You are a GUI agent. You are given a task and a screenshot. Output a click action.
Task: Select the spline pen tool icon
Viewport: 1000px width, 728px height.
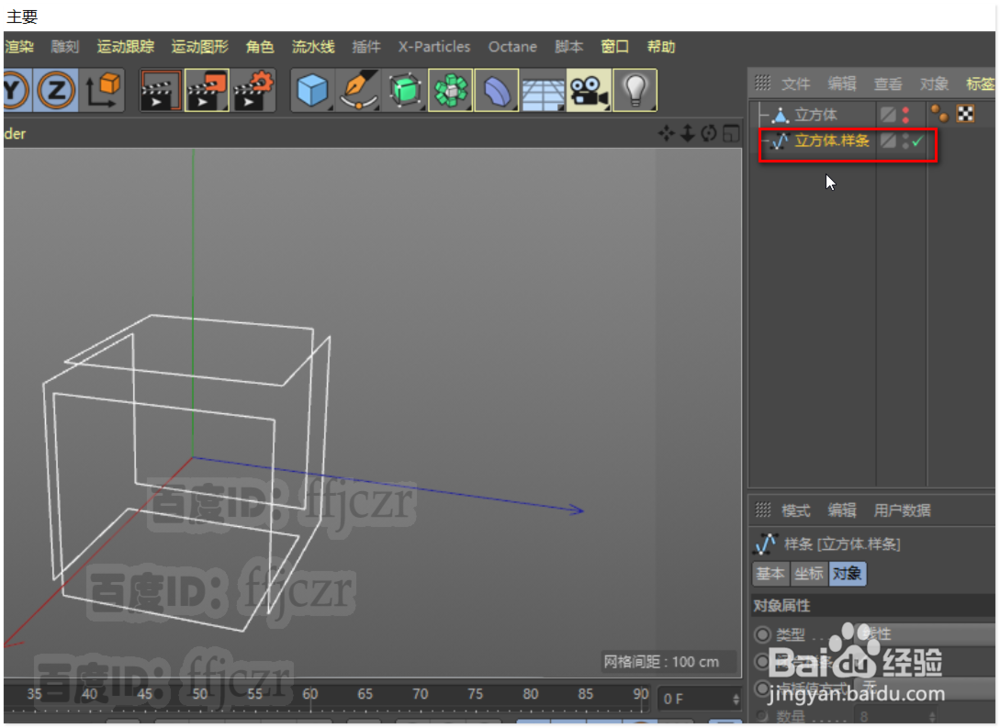(x=358, y=91)
